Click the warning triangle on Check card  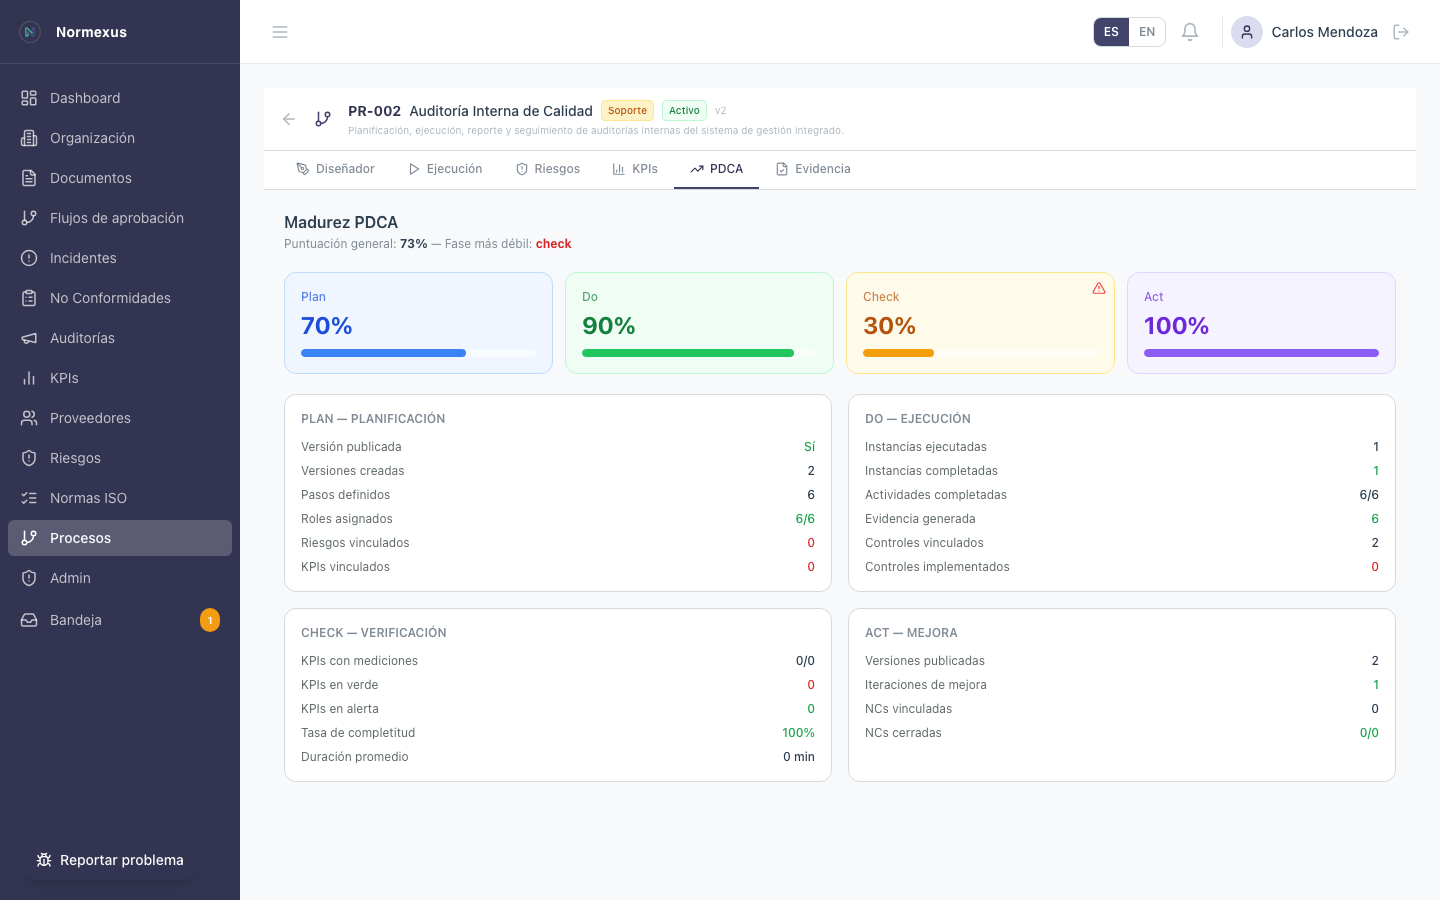point(1099,288)
